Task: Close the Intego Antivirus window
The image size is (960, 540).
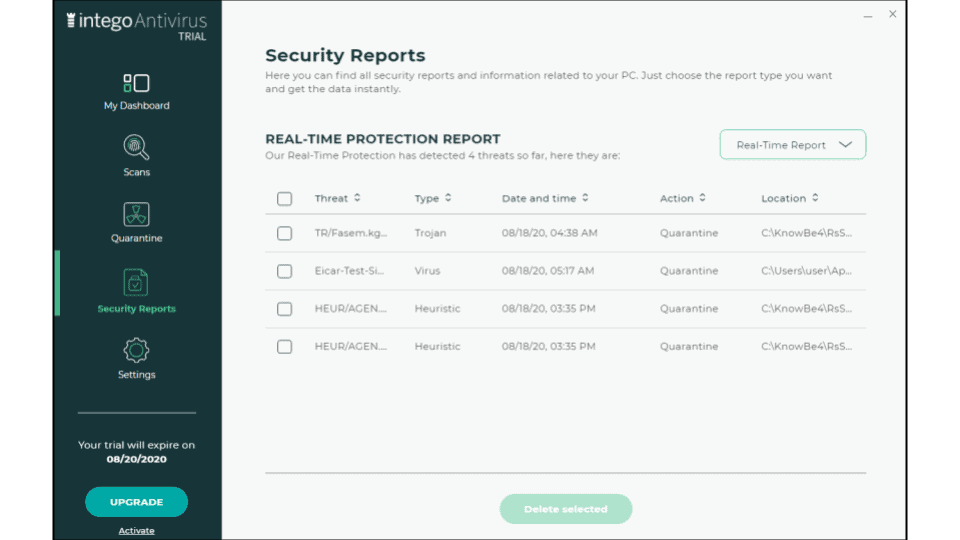Action: pos(893,14)
